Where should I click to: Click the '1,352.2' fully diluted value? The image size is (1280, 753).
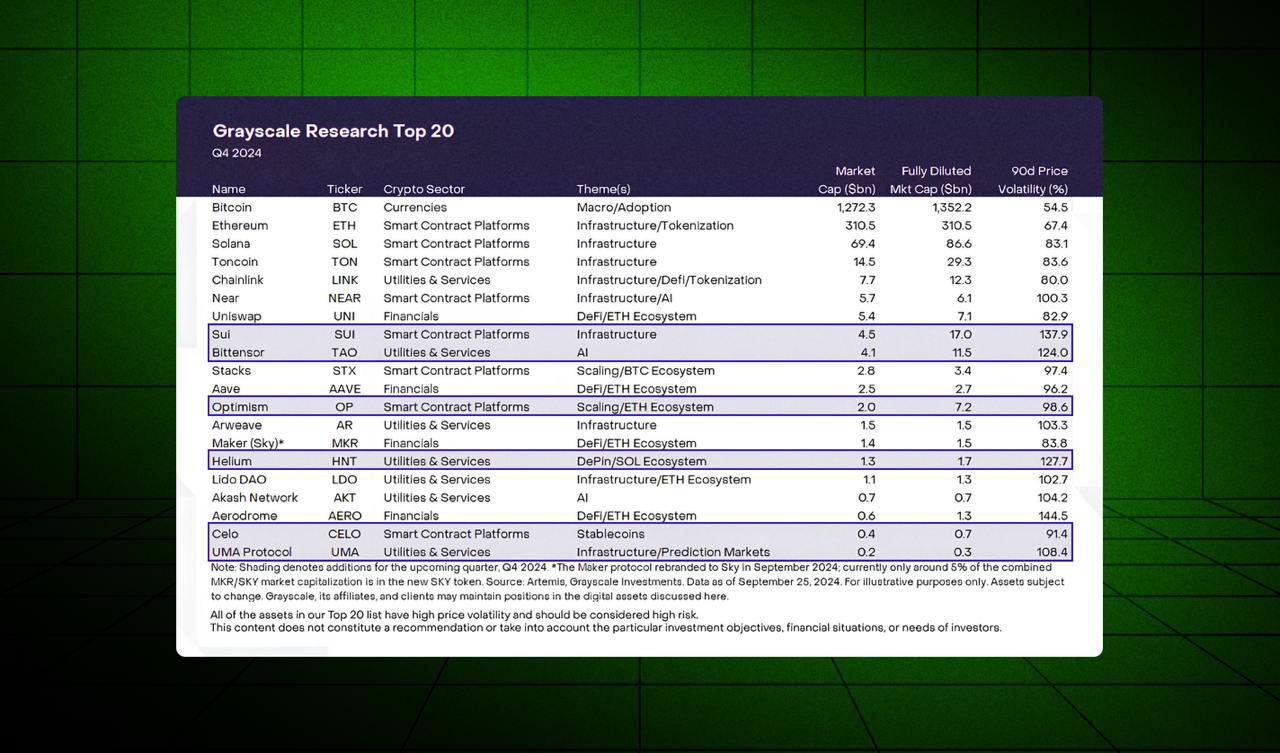[x=951, y=207]
